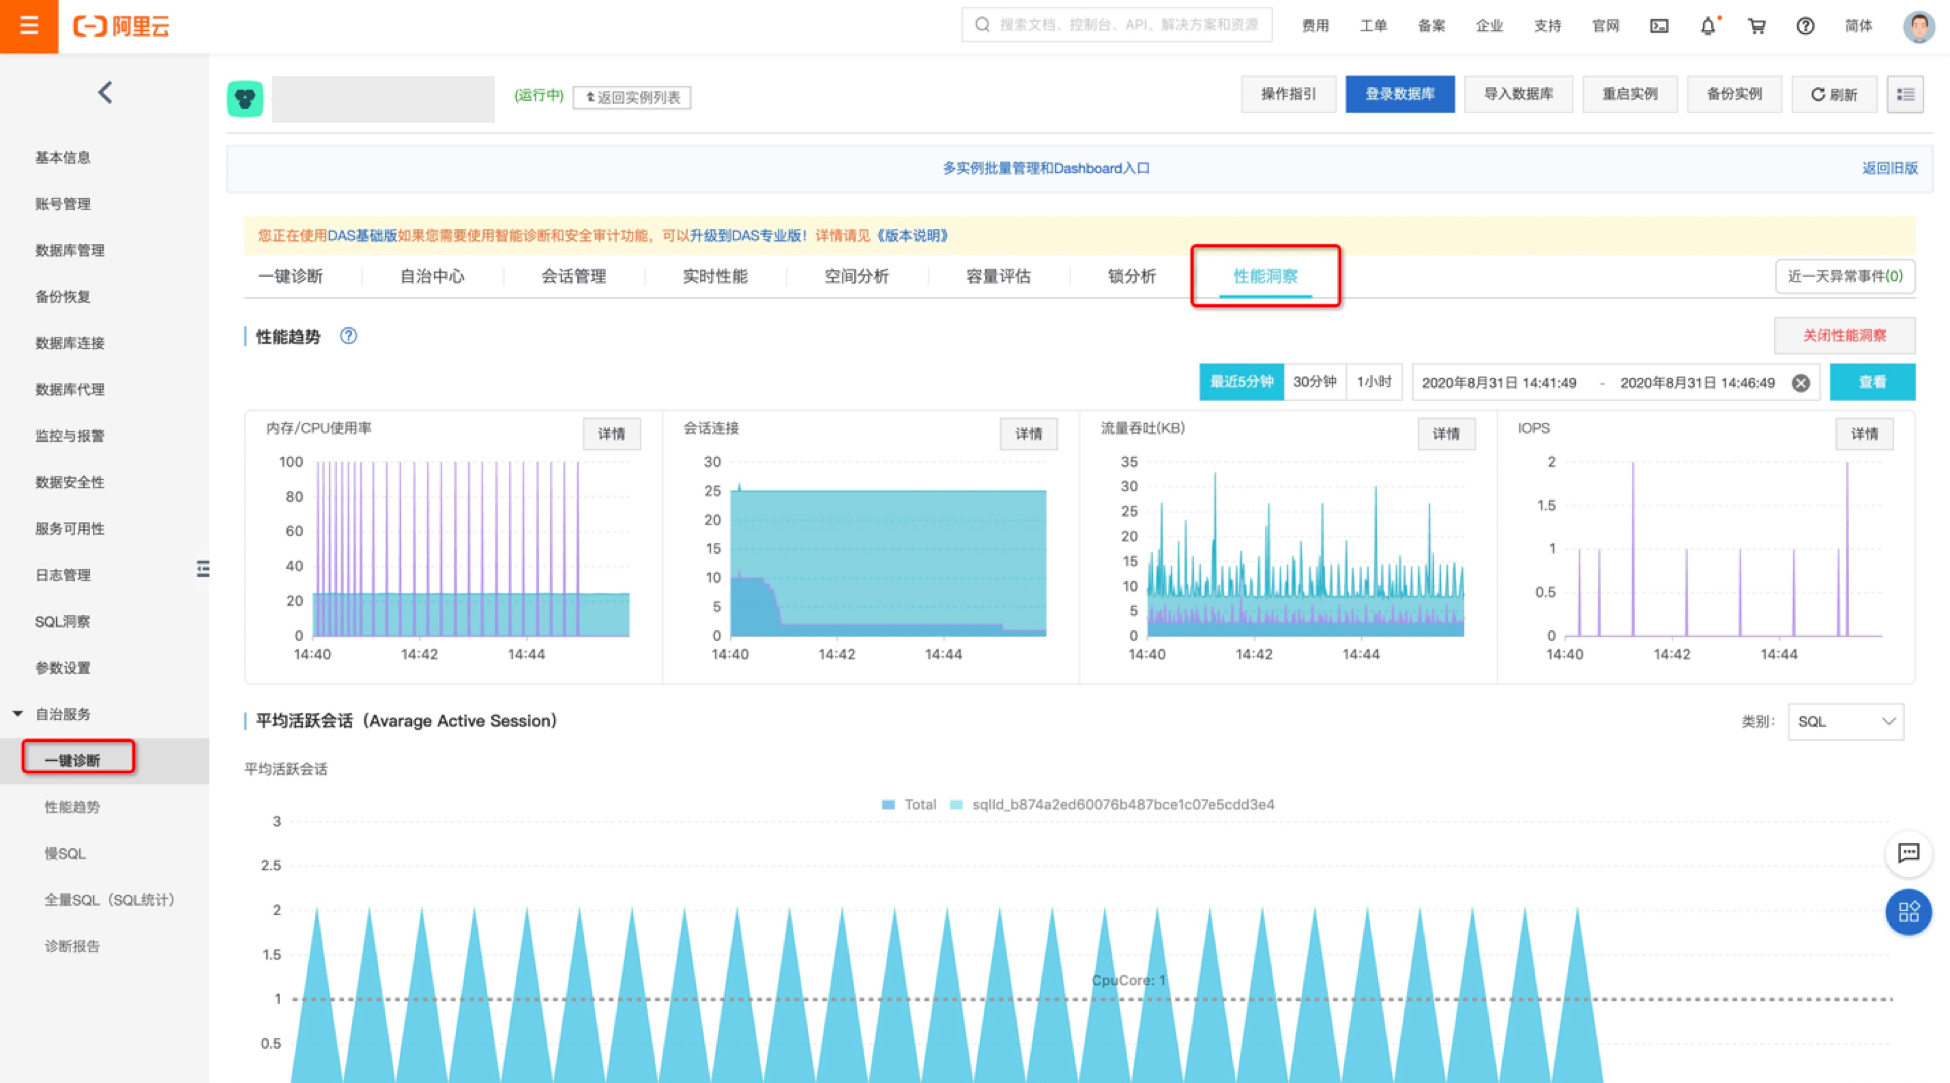Clear the date range with X icon

pyautogui.click(x=1800, y=383)
